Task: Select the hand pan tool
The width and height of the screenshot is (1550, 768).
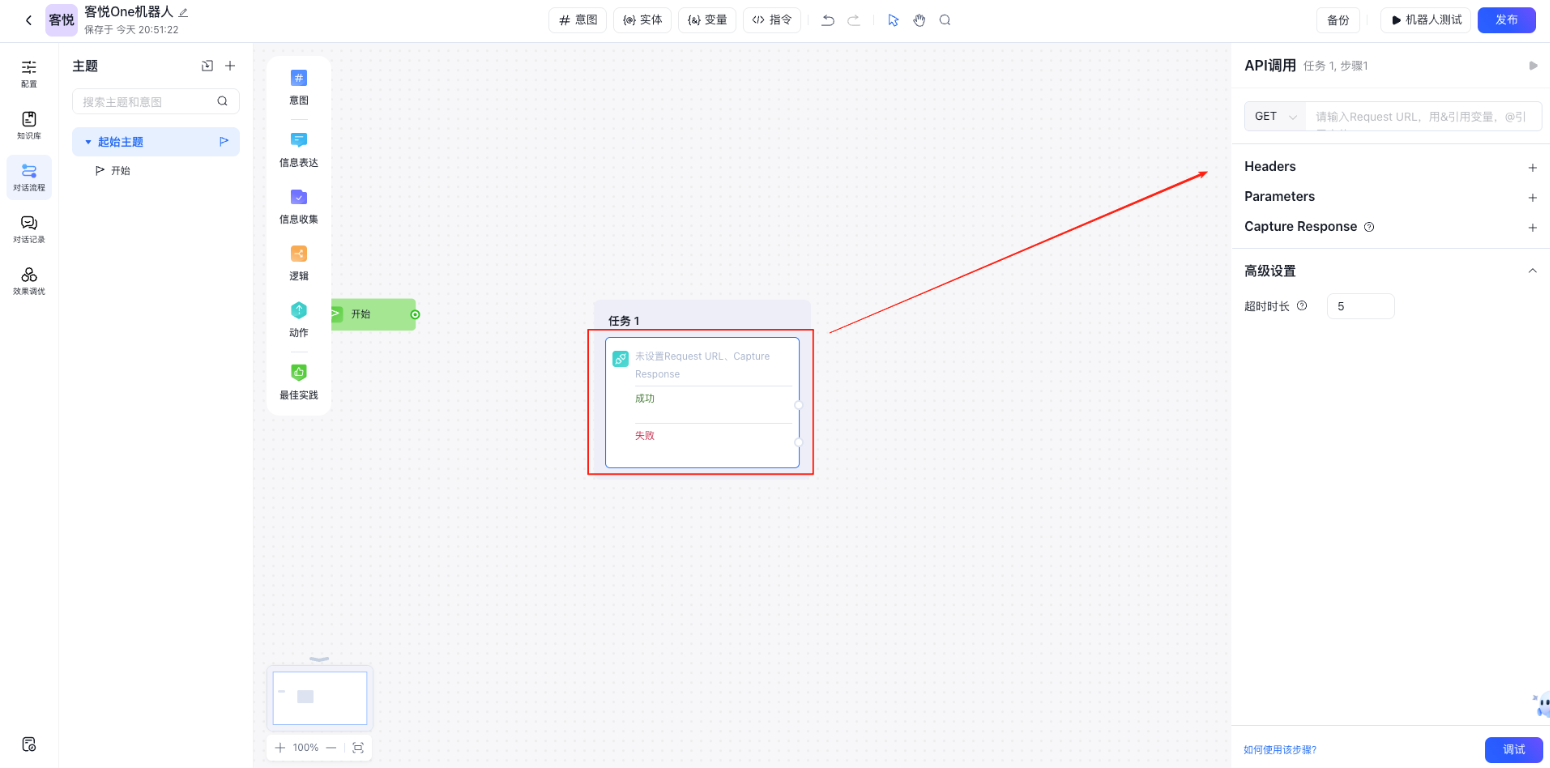Action: (919, 20)
